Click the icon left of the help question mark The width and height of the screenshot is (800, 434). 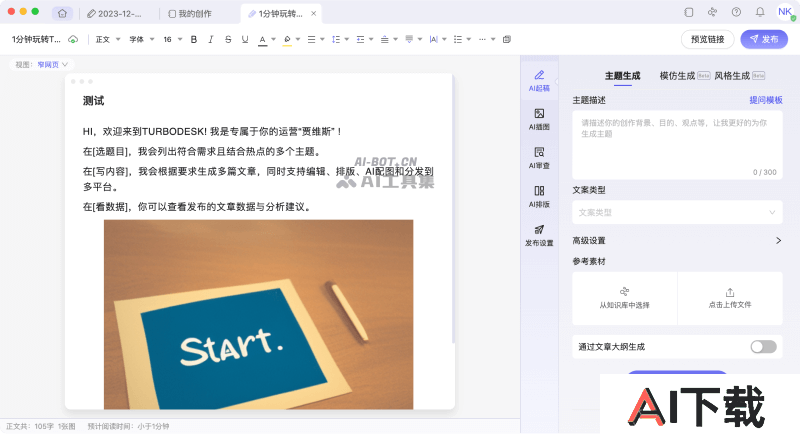[x=712, y=12]
